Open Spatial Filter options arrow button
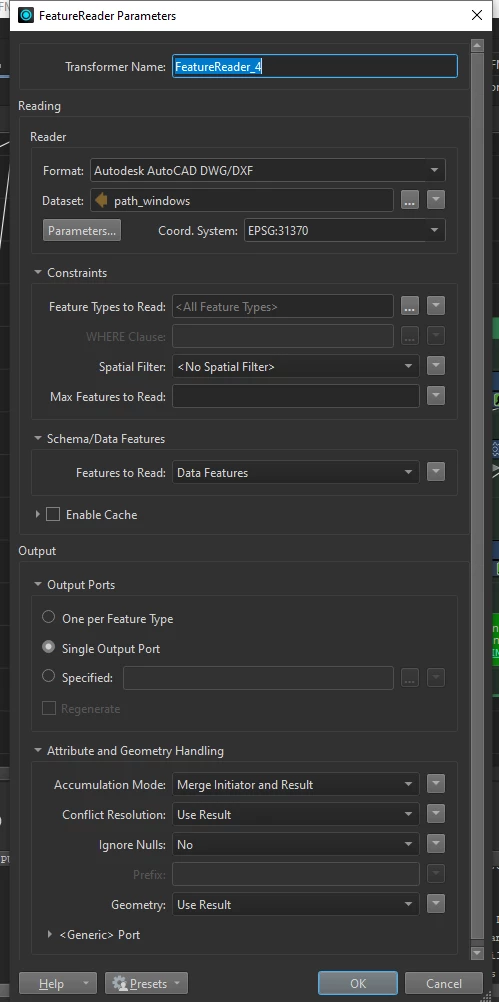 (436, 366)
